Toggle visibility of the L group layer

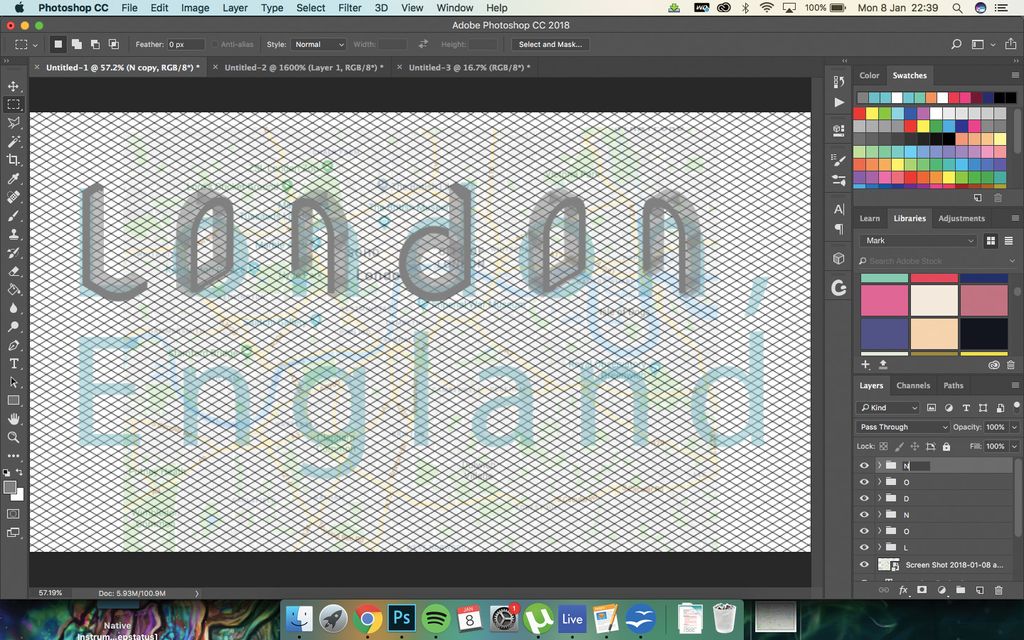pos(864,547)
